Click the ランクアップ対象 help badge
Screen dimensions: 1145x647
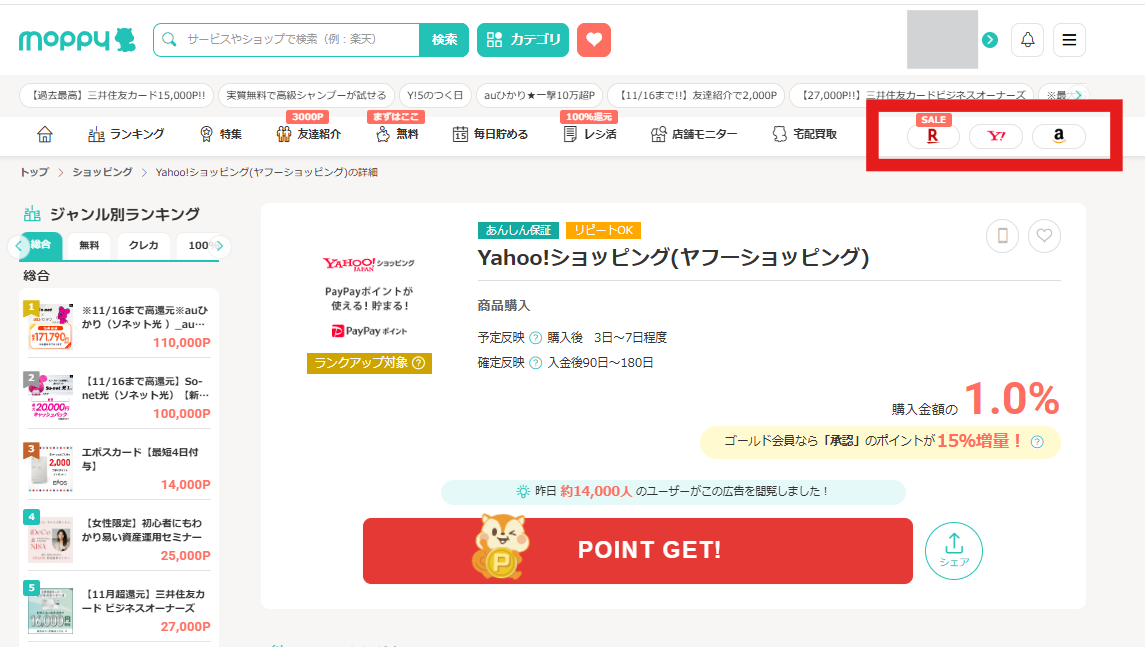369,363
